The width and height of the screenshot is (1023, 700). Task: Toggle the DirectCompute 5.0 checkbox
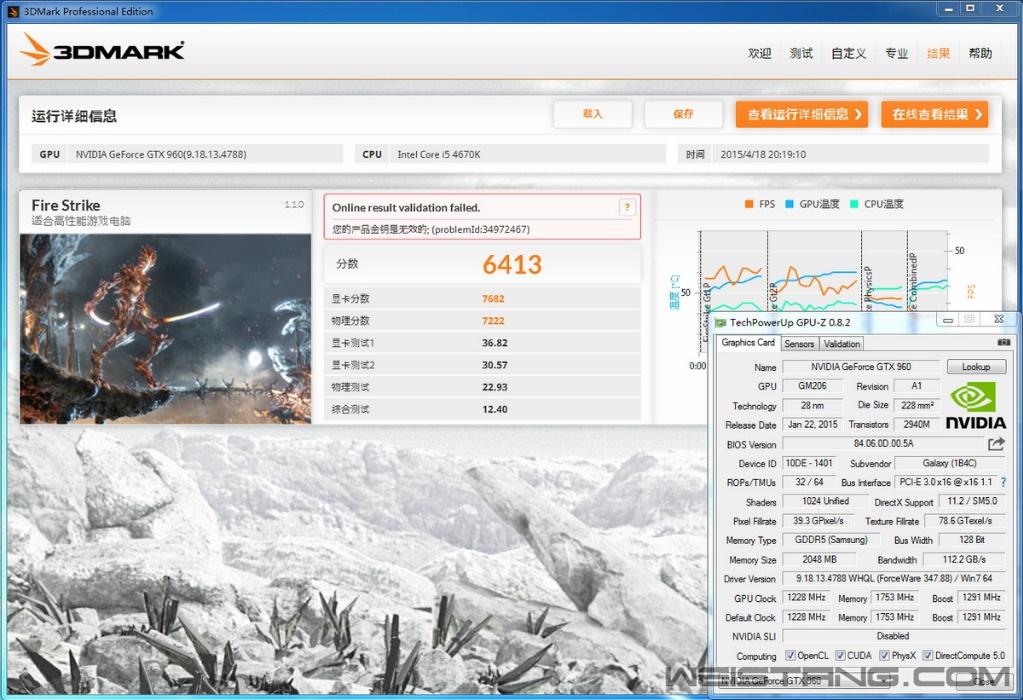tap(928, 656)
